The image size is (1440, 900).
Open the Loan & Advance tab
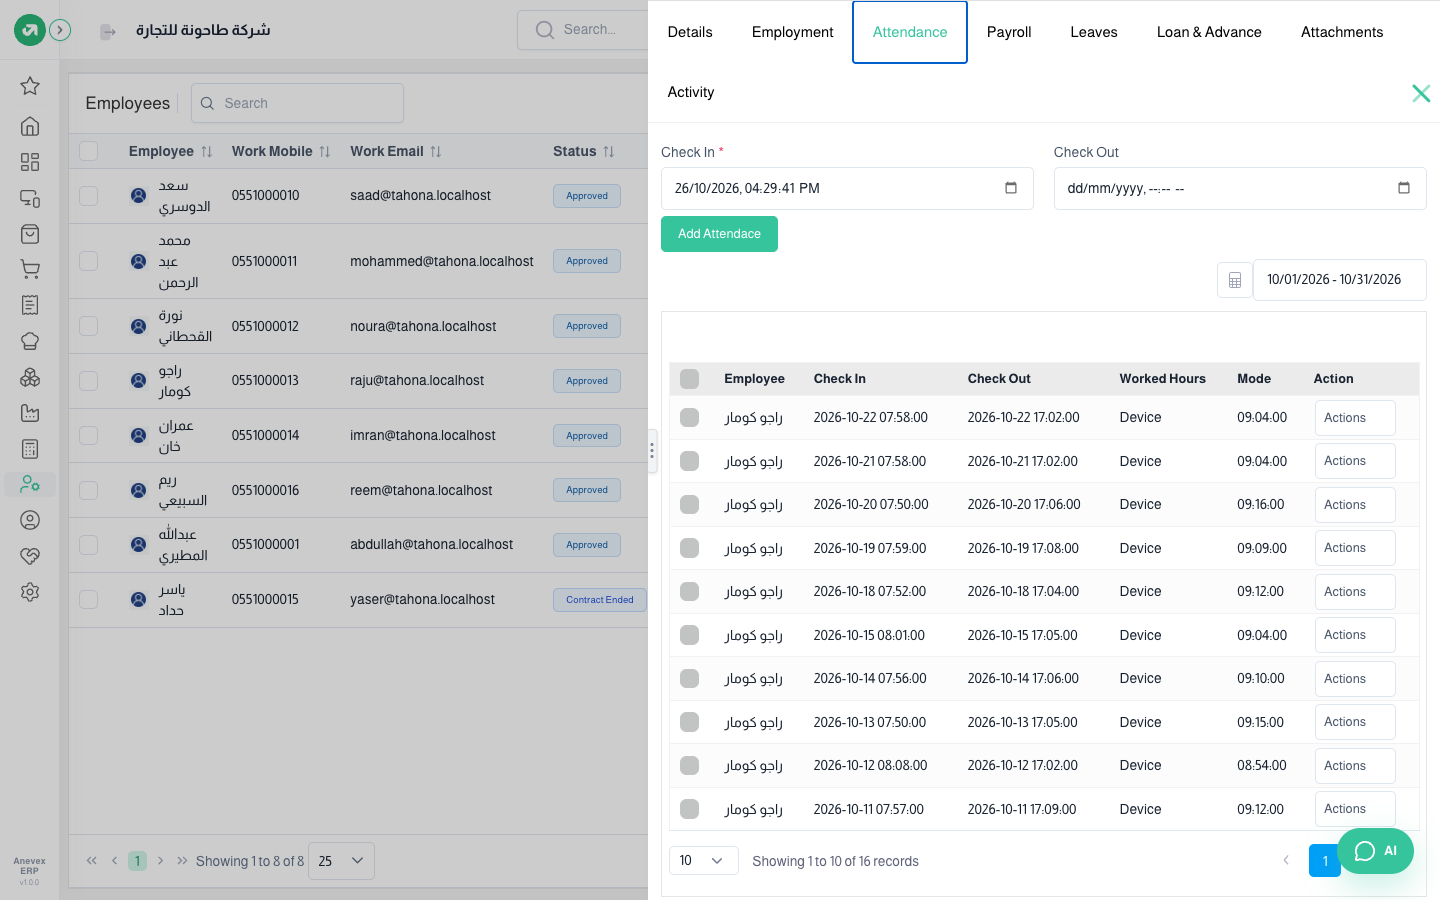click(x=1209, y=32)
